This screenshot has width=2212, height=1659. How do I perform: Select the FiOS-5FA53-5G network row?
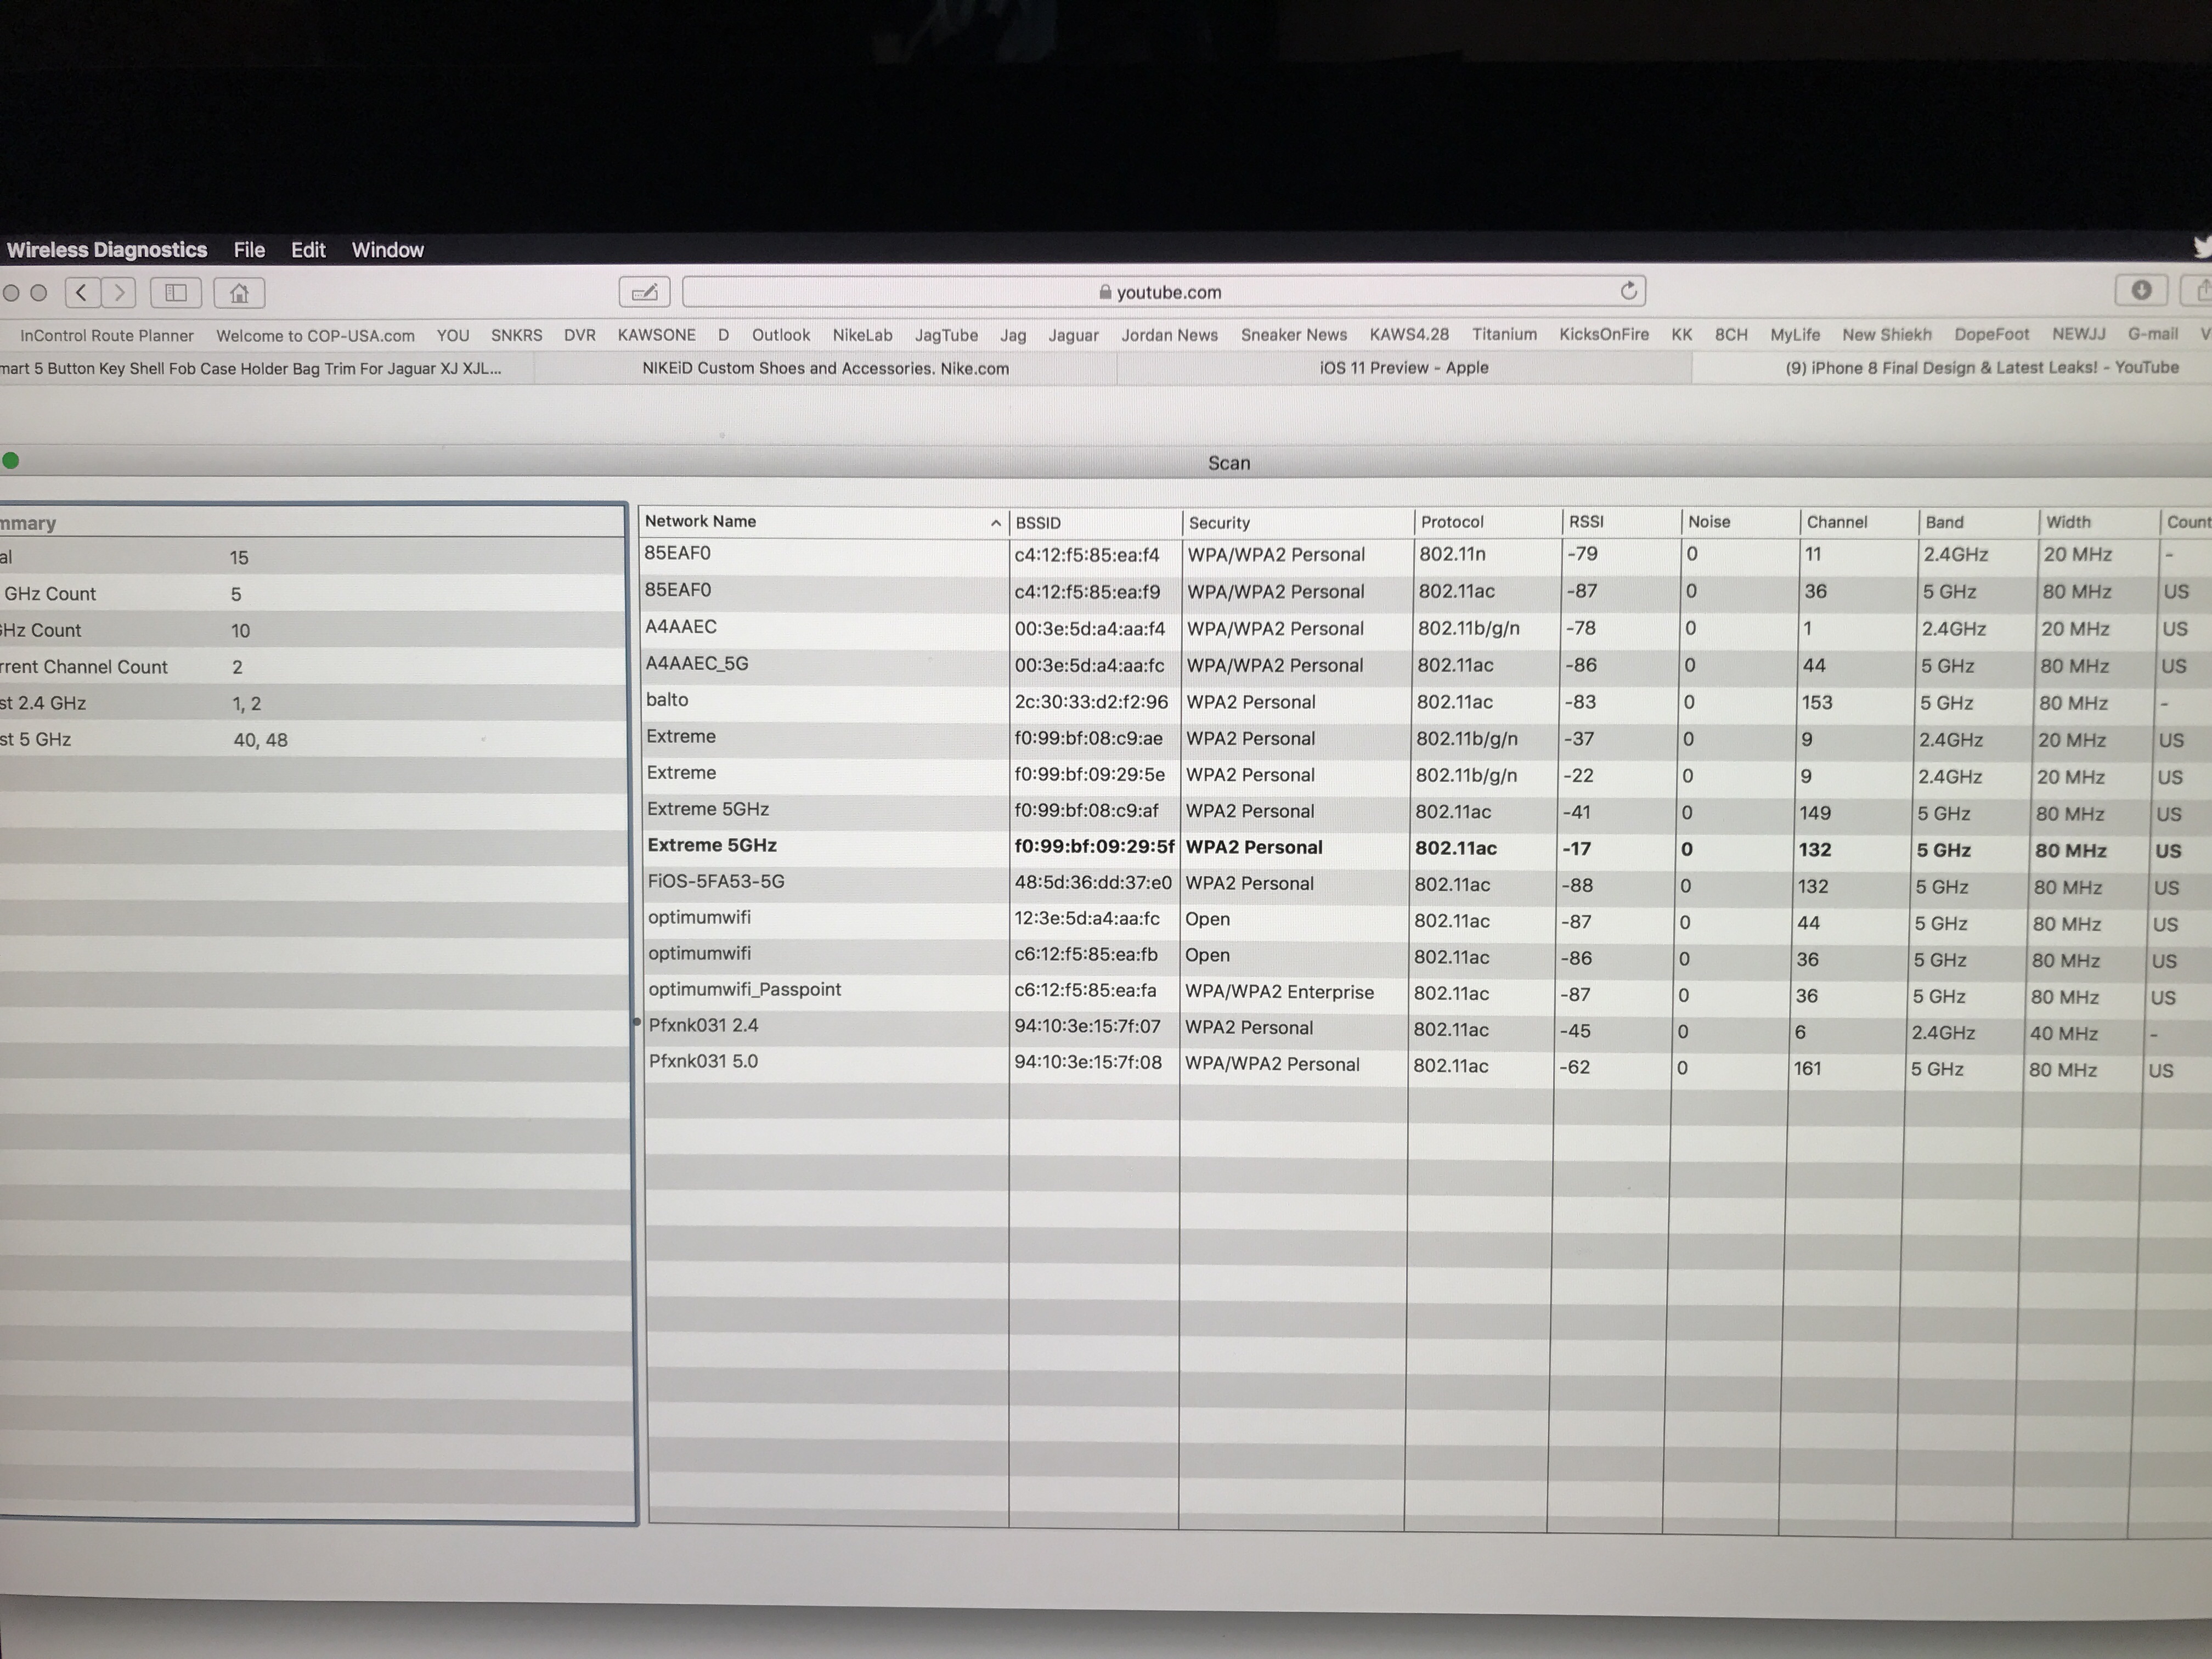pyautogui.click(x=716, y=882)
